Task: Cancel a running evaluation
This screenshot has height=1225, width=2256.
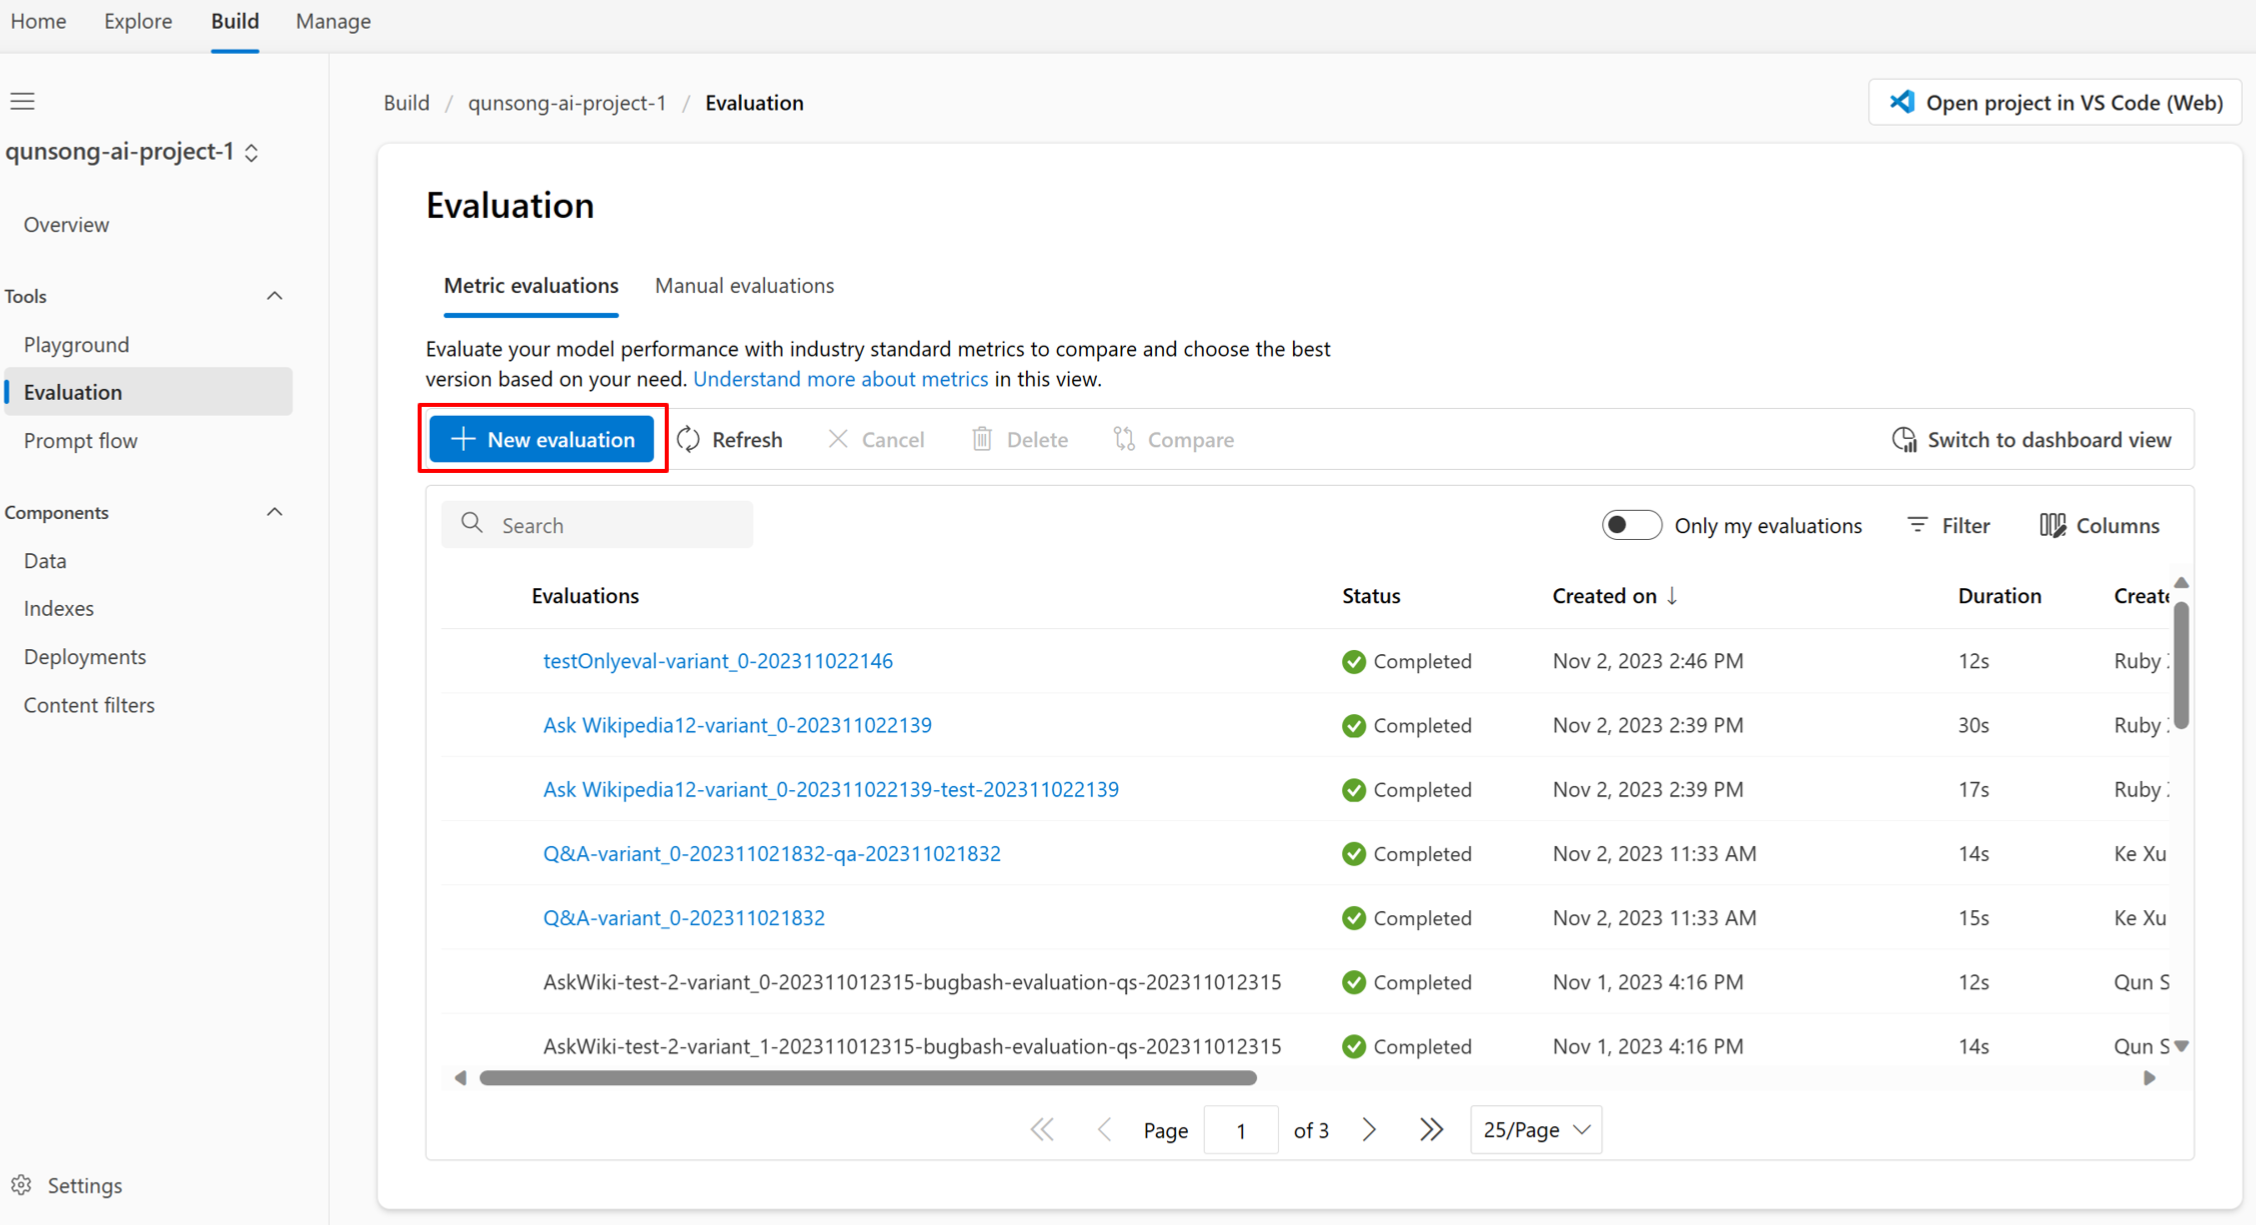Action: tap(876, 439)
